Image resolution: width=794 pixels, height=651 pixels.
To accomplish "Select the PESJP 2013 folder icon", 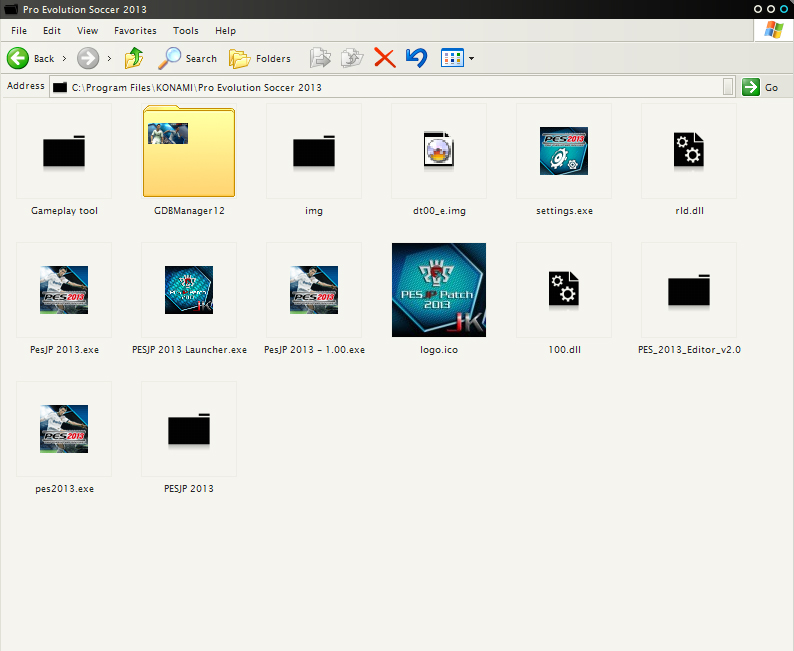I will [x=189, y=429].
